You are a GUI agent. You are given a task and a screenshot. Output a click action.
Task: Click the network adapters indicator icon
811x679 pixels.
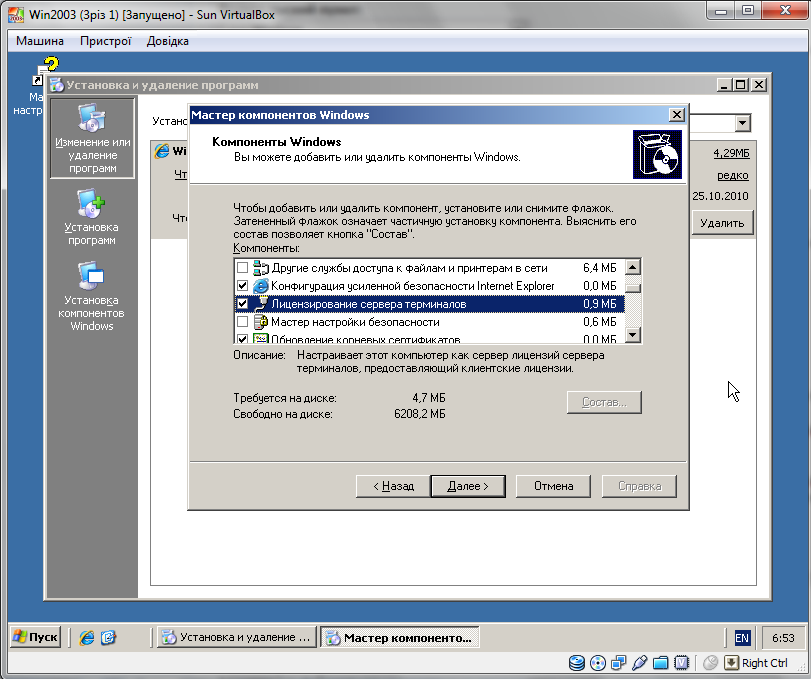click(x=619, y=662)
